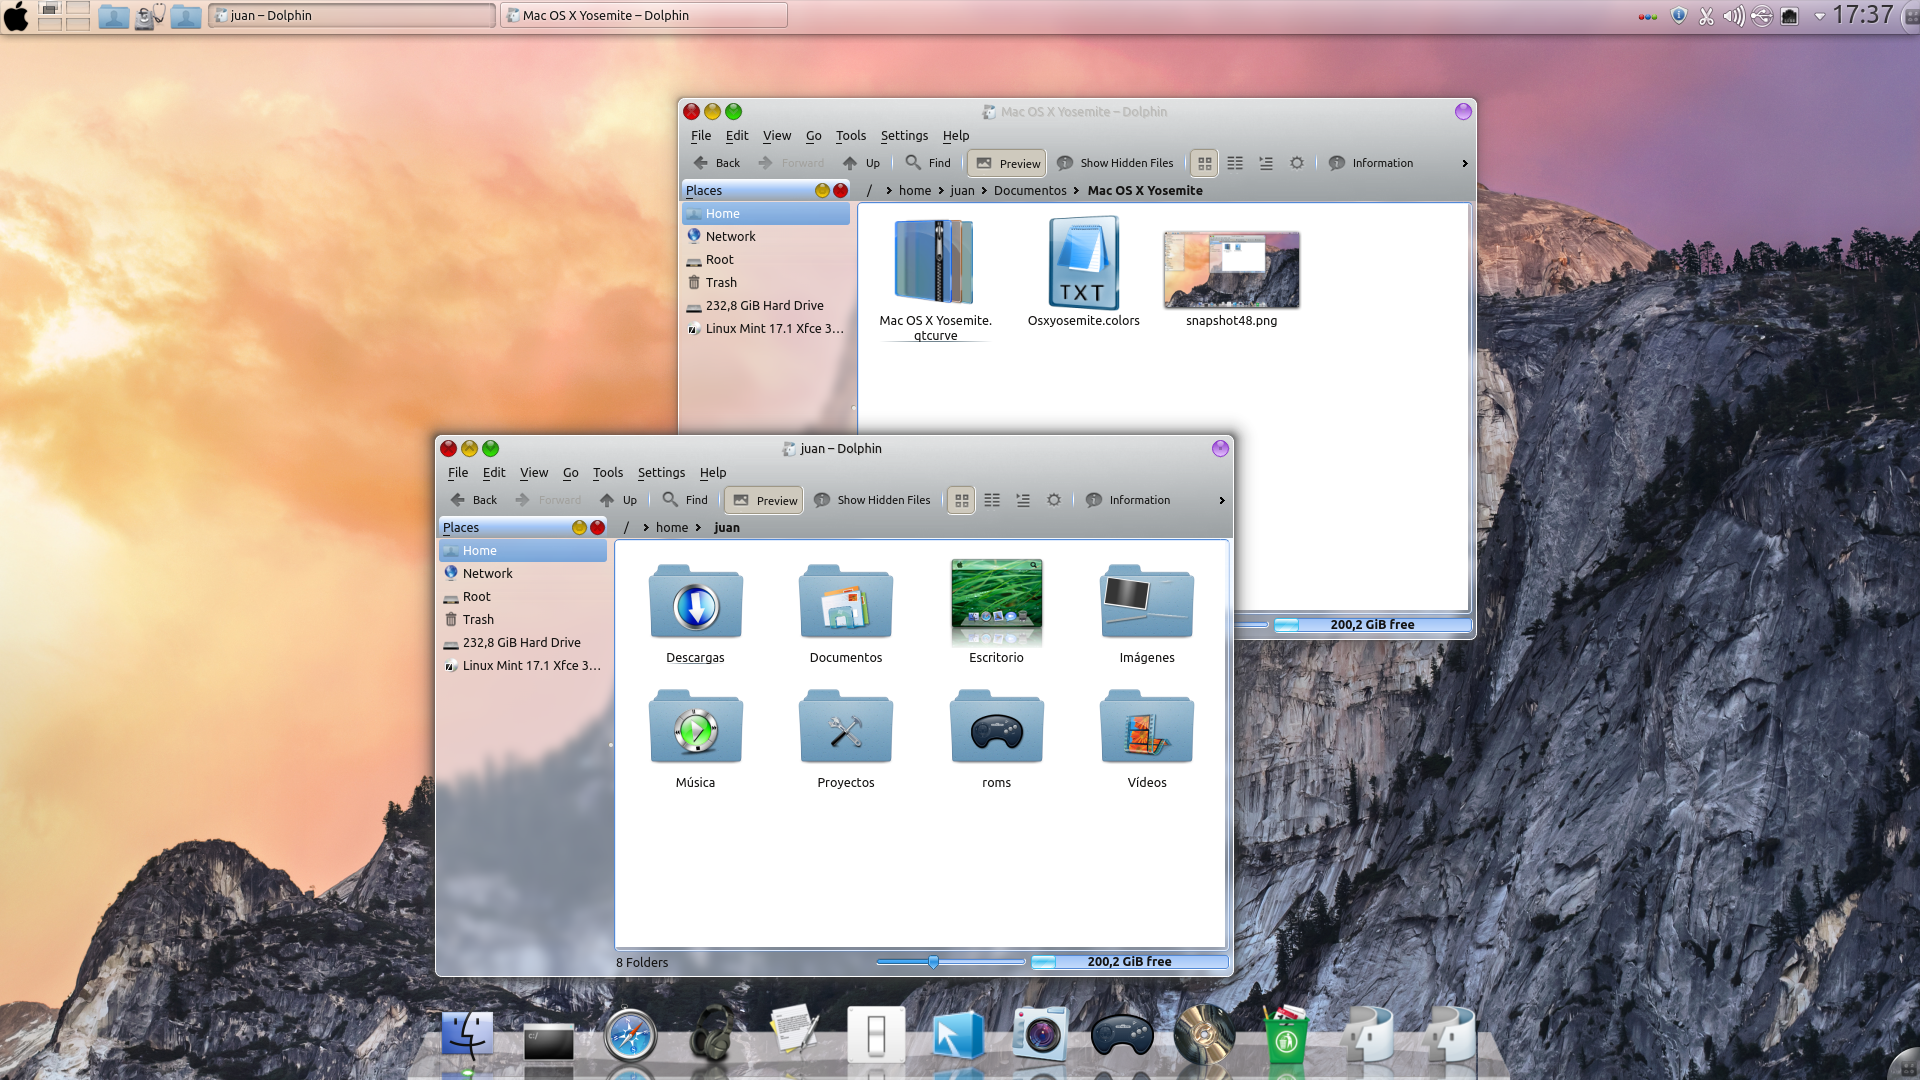Open View menu in juan window
This screenshot has width=1920, height=1080.
[x=534, y=473]
